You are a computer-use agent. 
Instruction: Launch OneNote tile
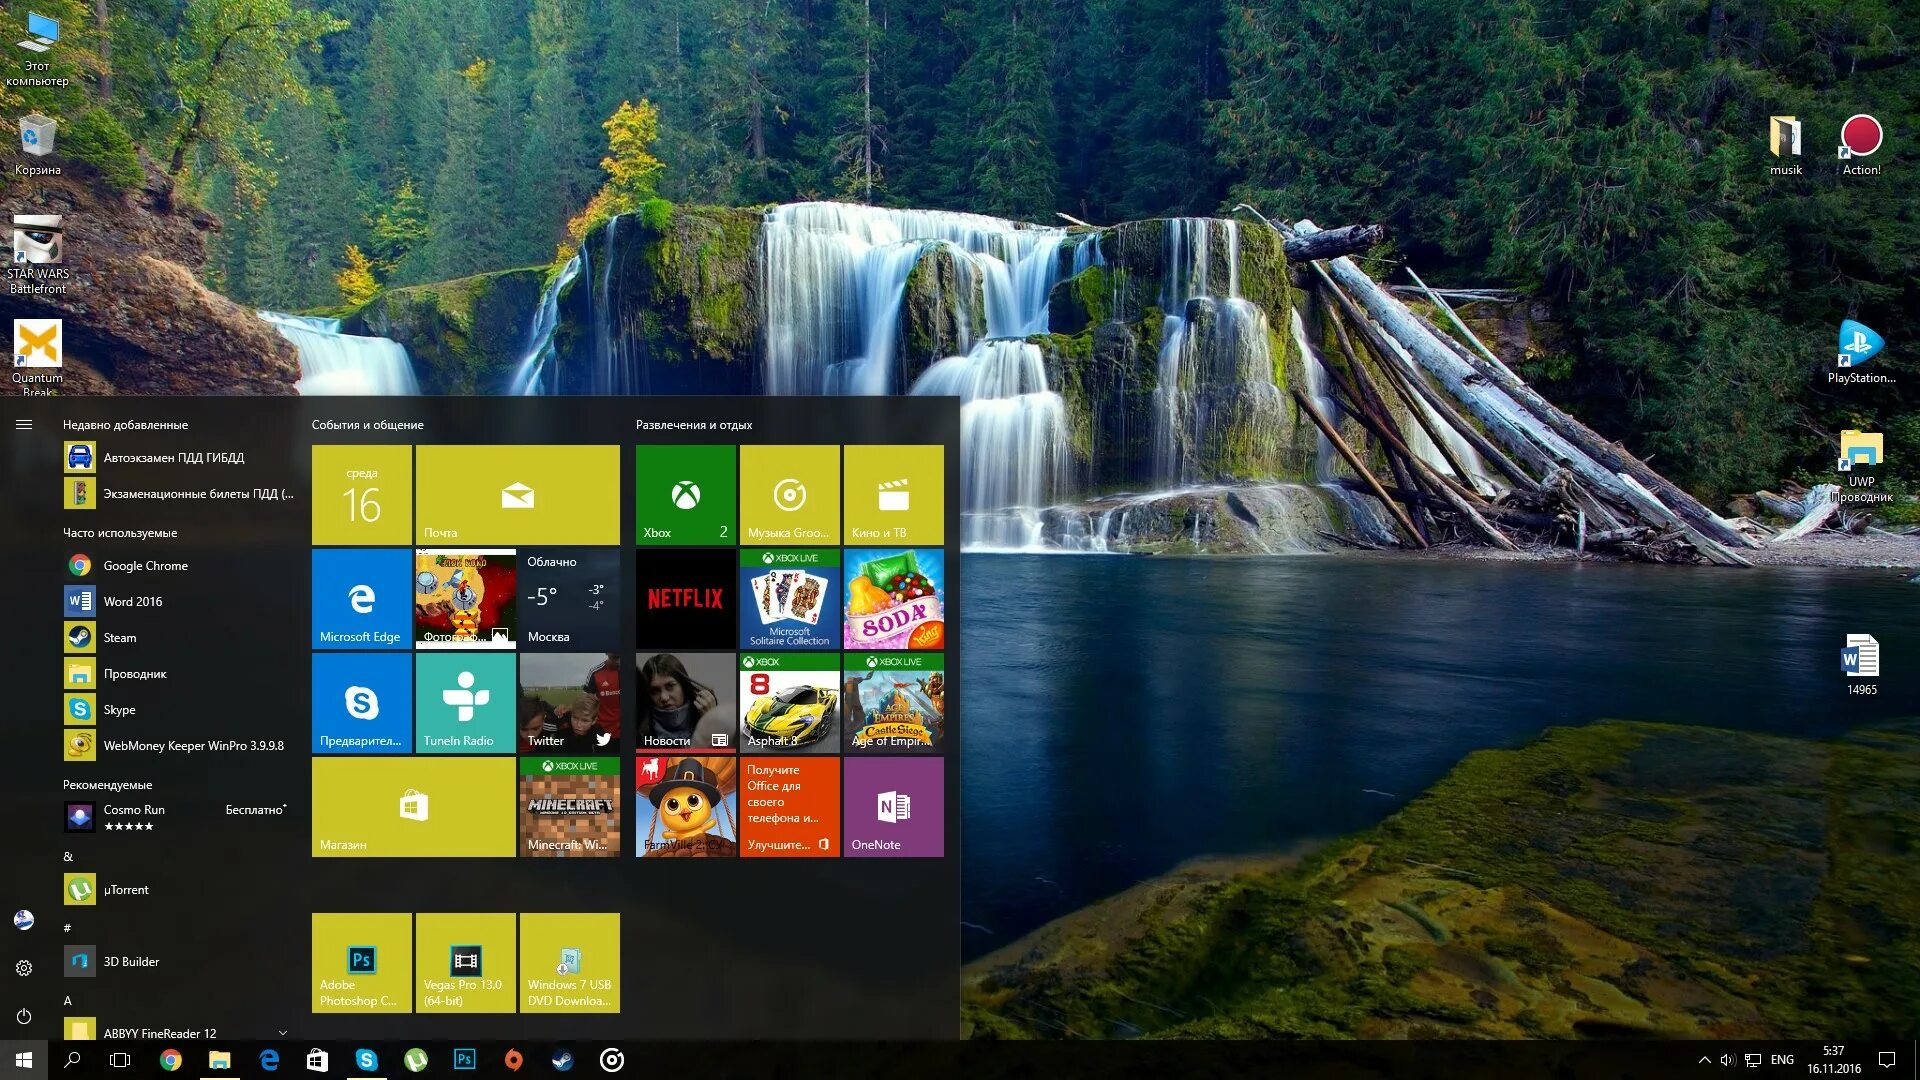click(x=893, y=806)
